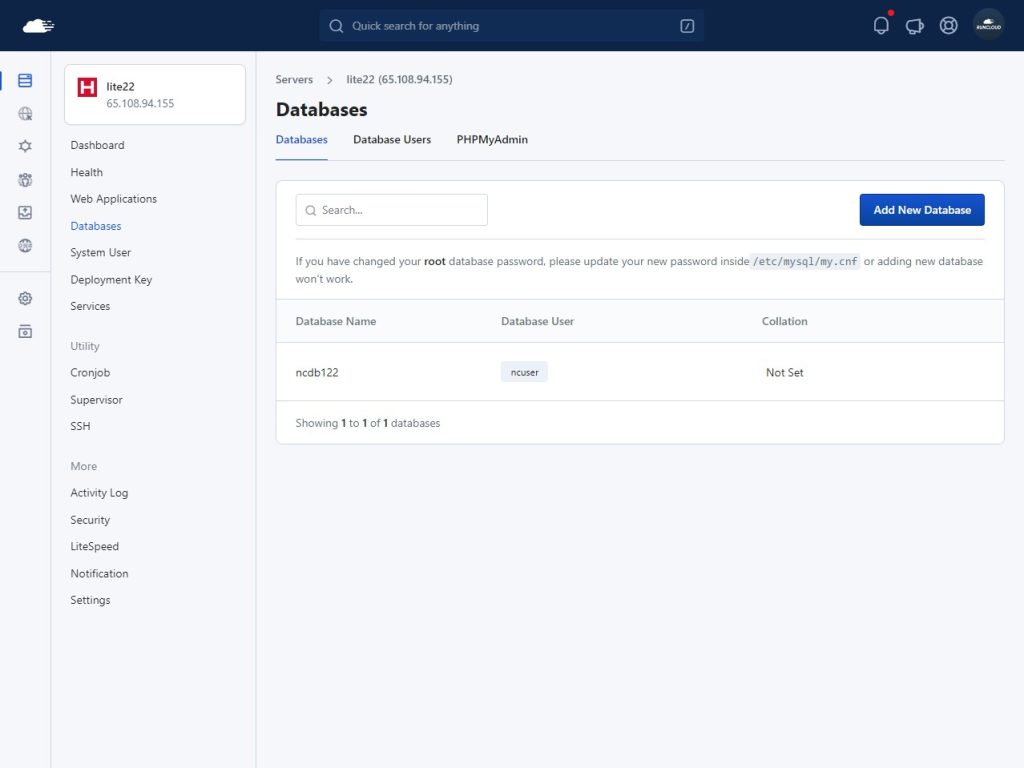Open the PHPMyAdmin tab
The height and width of the screenshot is (768, 1024).
point(492,140)
